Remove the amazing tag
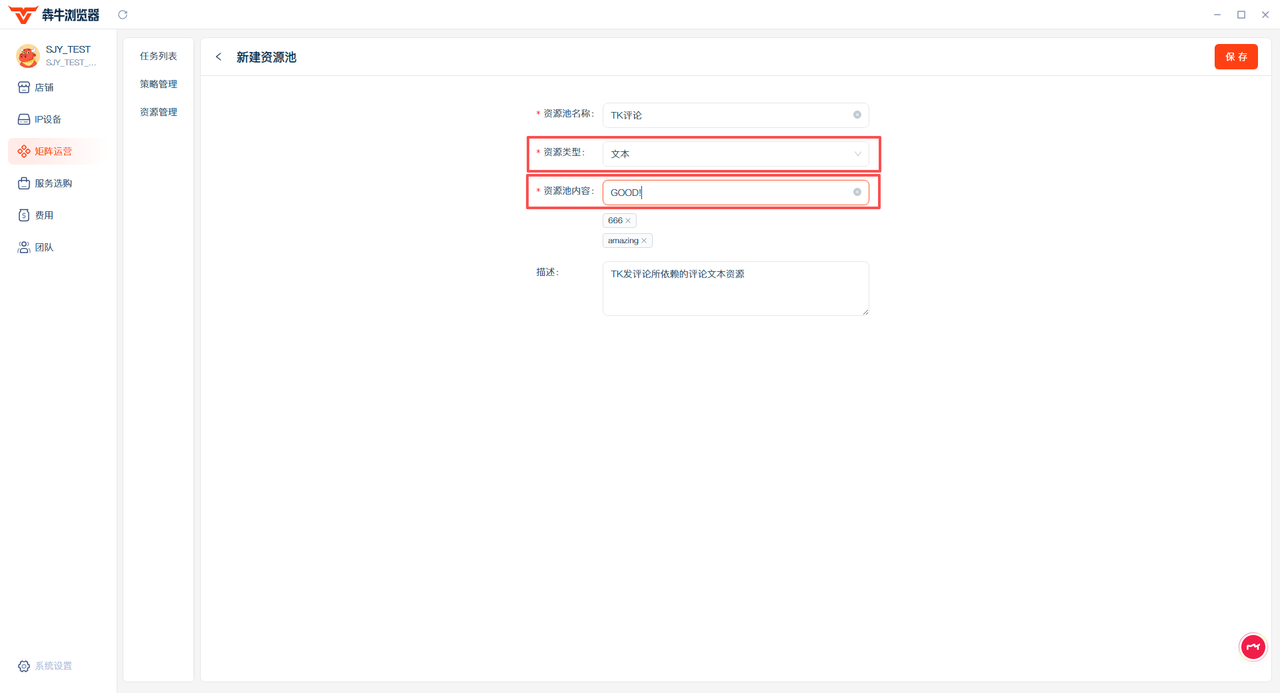The image size is (1280, 693). [x=644, y=241]
